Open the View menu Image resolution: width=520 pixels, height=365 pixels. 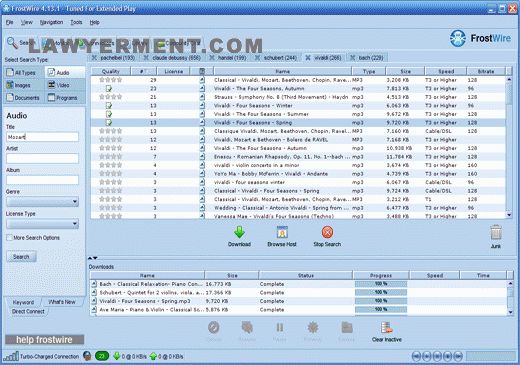point(27,22)
